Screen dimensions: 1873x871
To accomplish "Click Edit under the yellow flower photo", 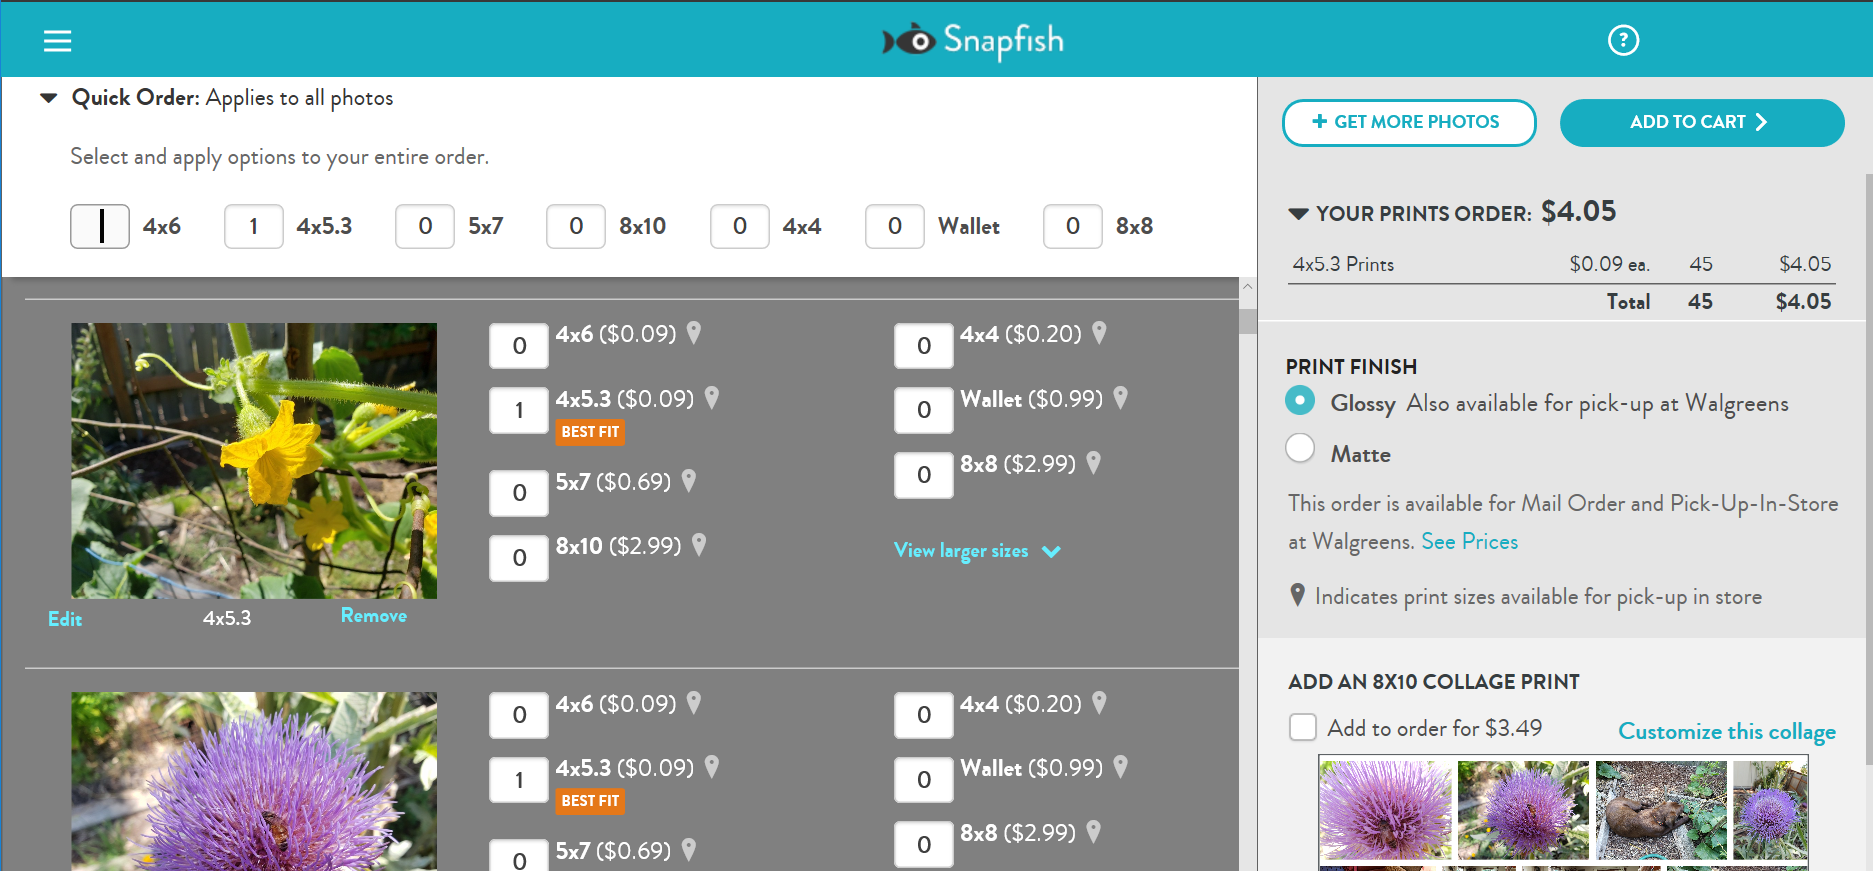I will (65, 619).
